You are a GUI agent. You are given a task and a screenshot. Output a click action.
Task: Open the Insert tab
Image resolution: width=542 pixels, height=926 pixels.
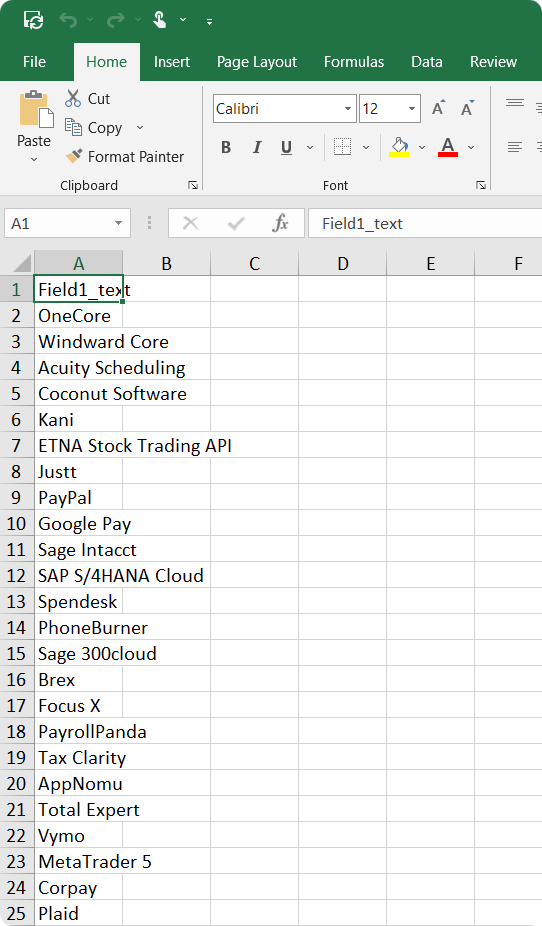(172, 62)
